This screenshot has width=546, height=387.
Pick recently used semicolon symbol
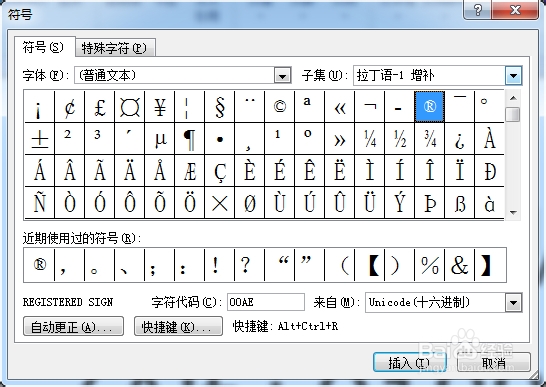(x=159, y=265)
